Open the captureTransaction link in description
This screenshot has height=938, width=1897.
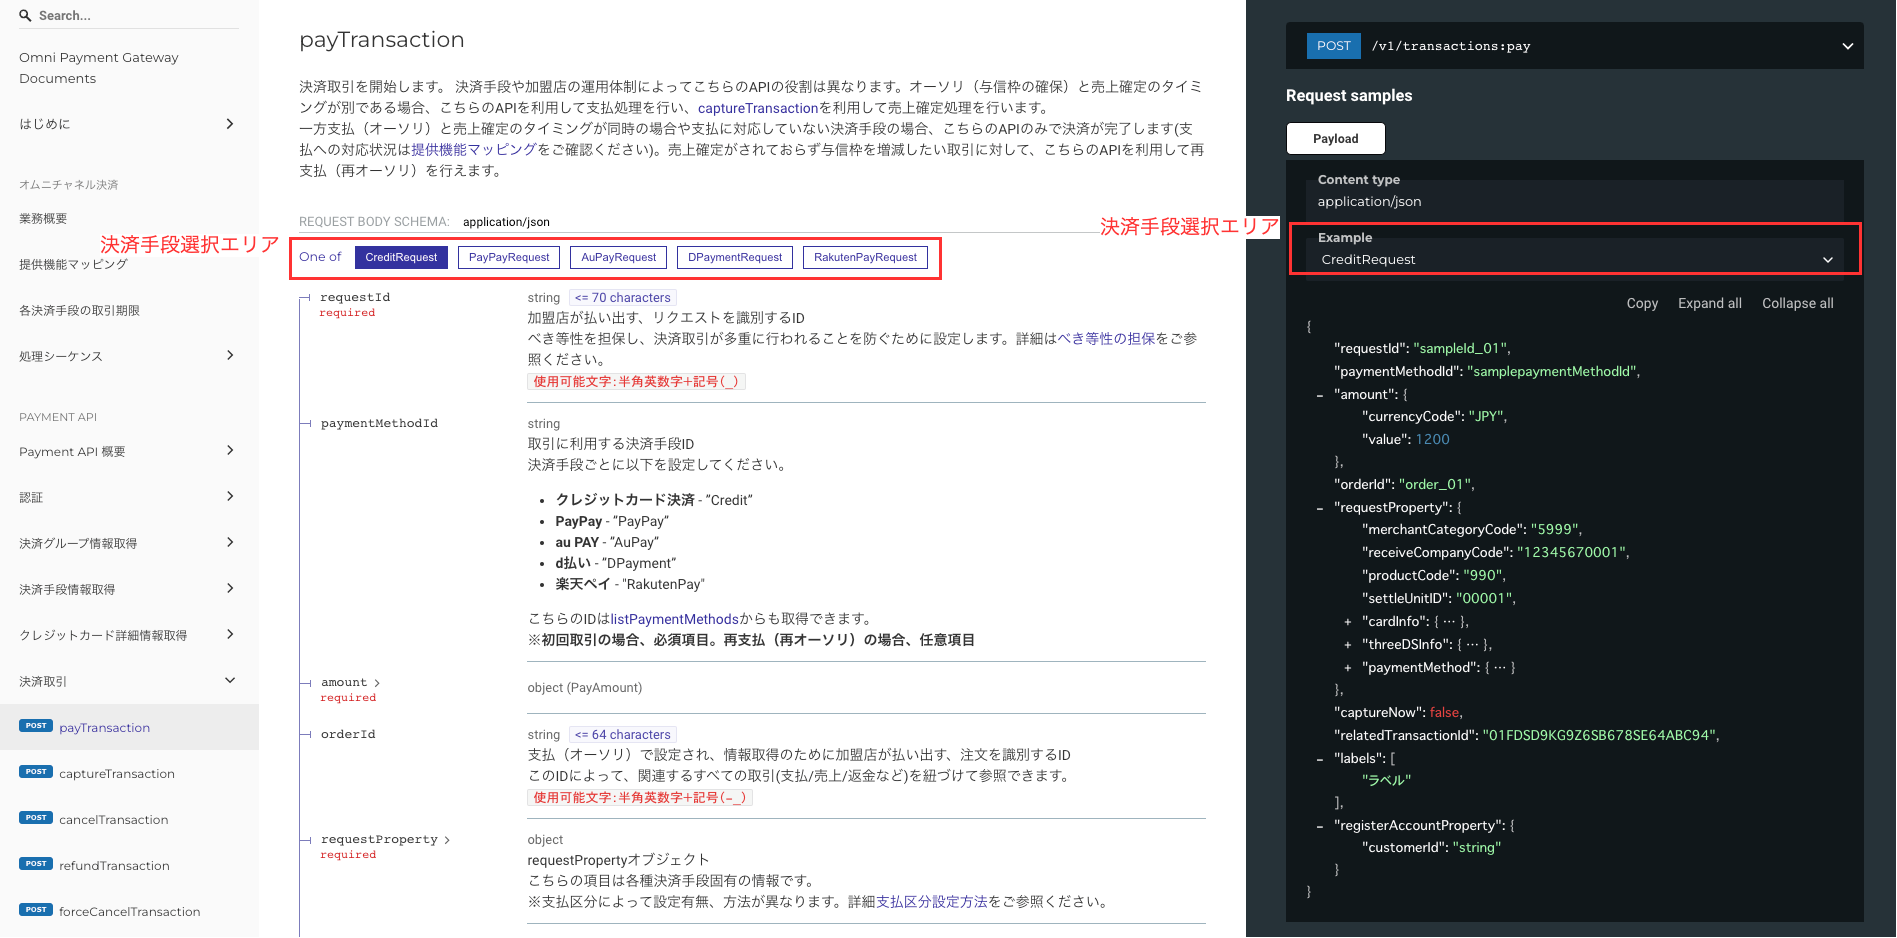point(758,108)
